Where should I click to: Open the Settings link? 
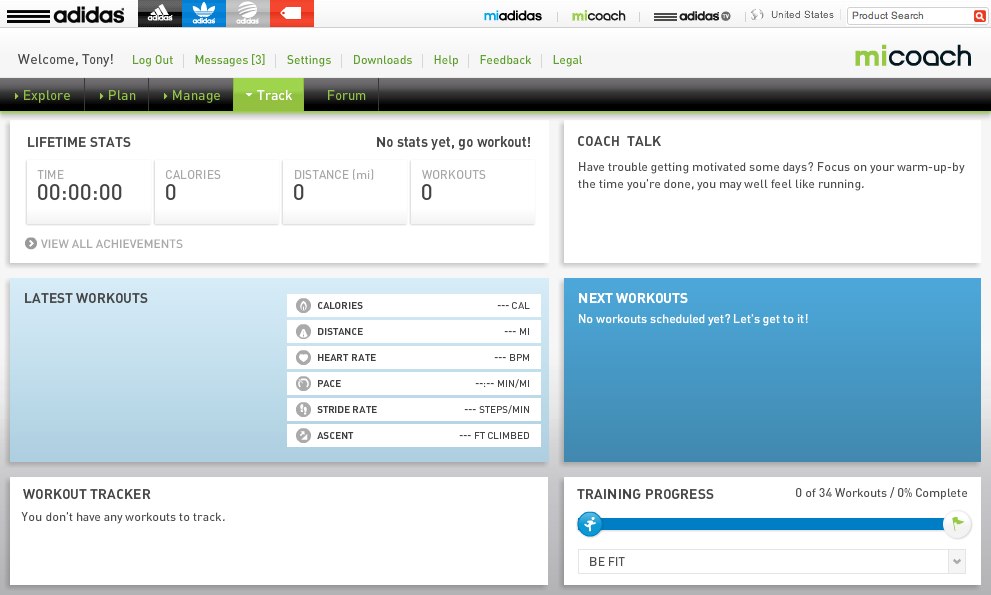(309, 60)
